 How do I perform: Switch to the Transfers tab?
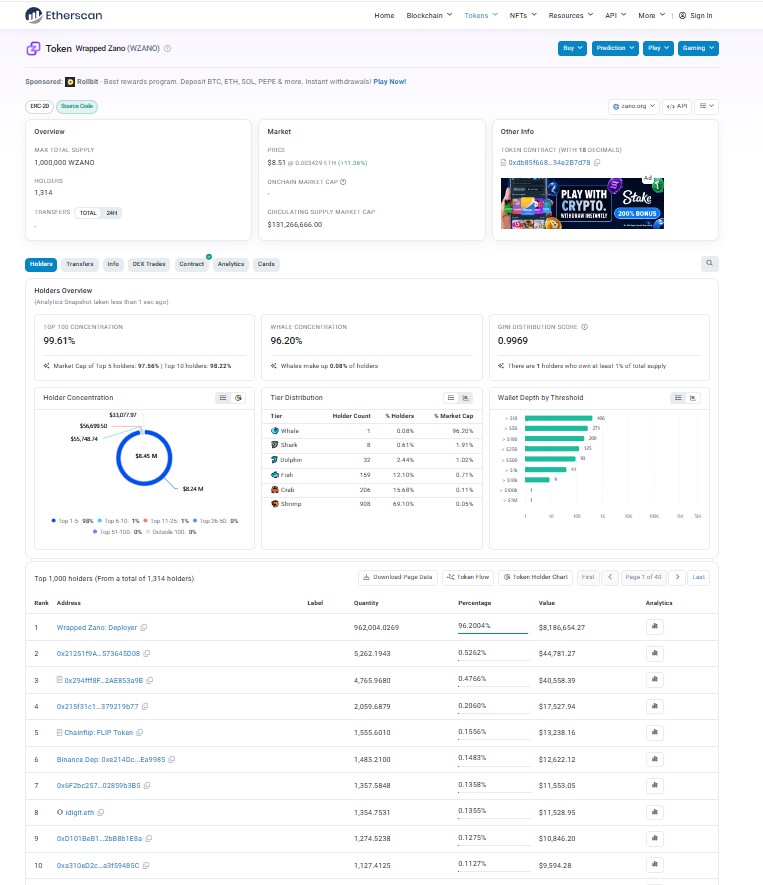[x=80, y=264]
